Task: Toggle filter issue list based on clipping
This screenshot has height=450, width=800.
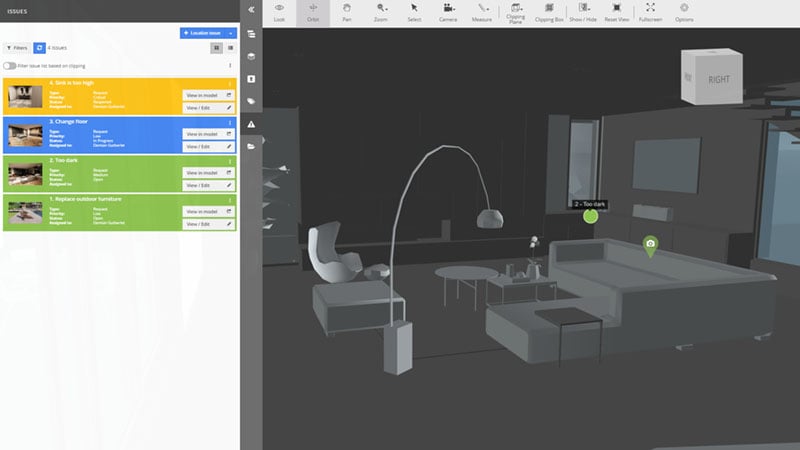Action: (x=9, y=66)
